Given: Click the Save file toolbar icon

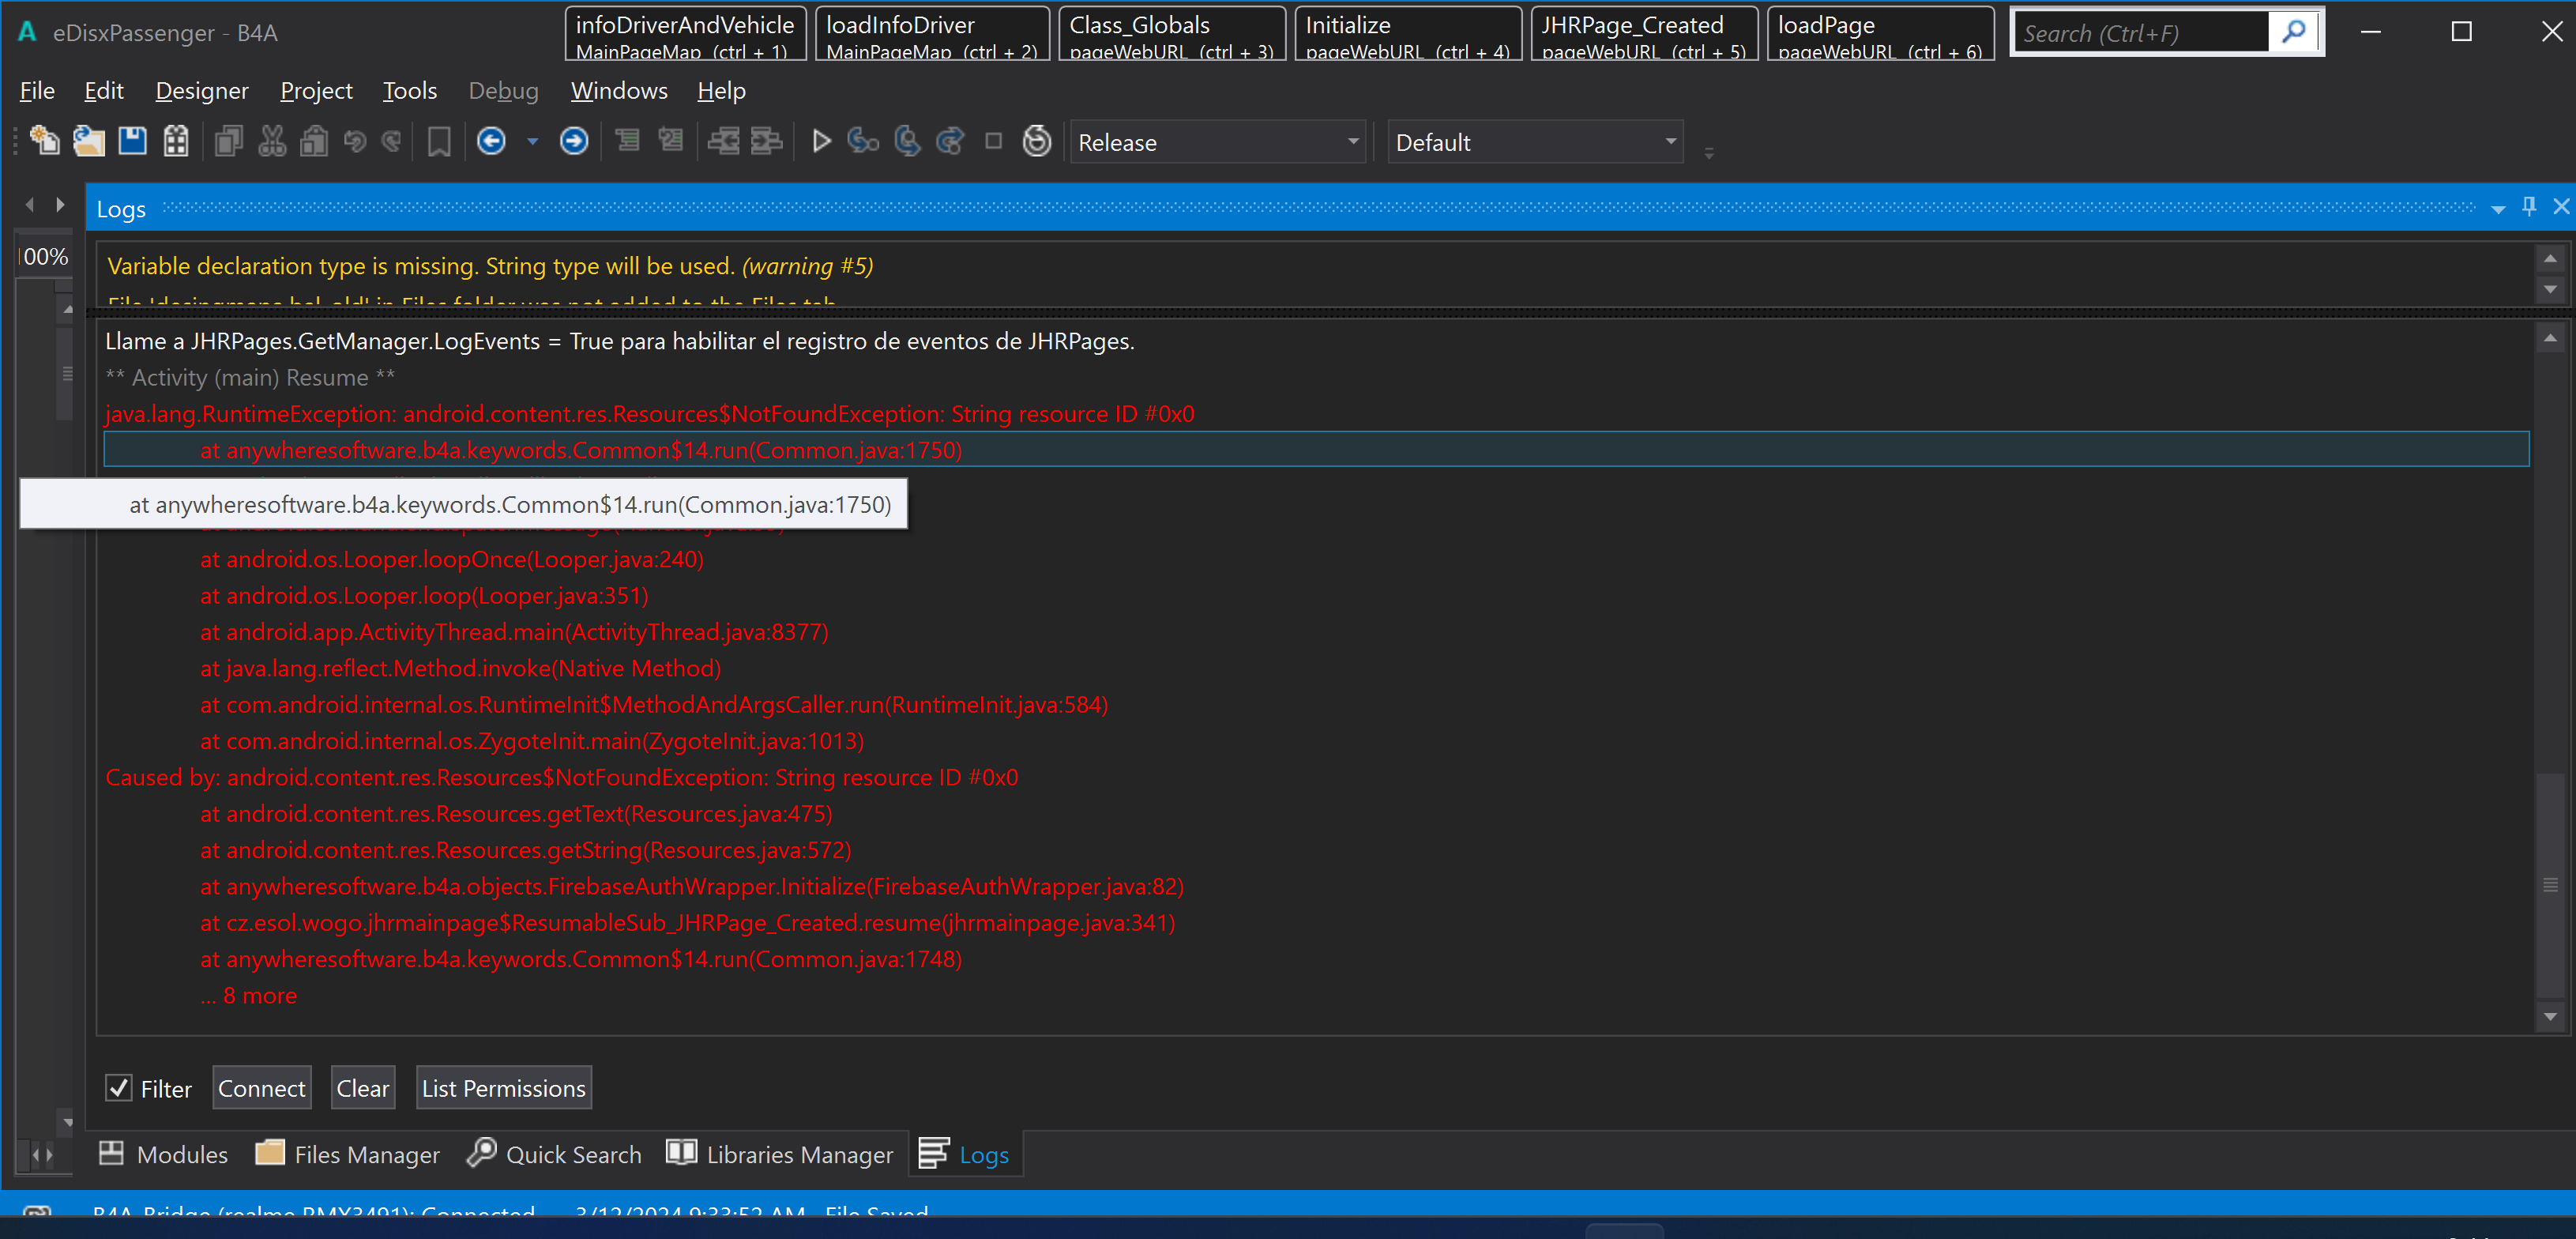Looking at the screenshot, I should coord(132,141).
